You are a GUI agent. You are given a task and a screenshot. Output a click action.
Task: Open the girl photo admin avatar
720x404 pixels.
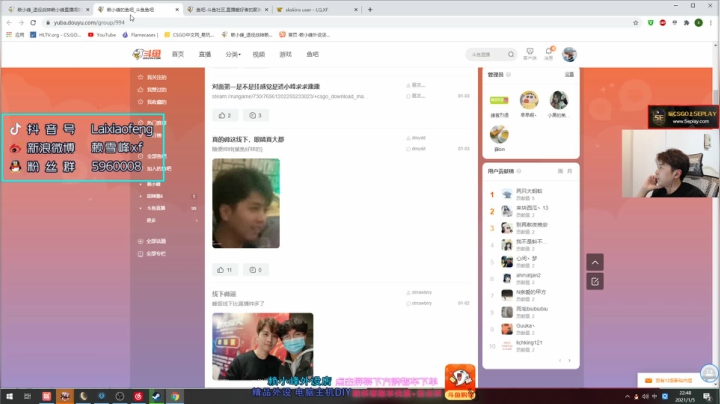coord(558,100)
